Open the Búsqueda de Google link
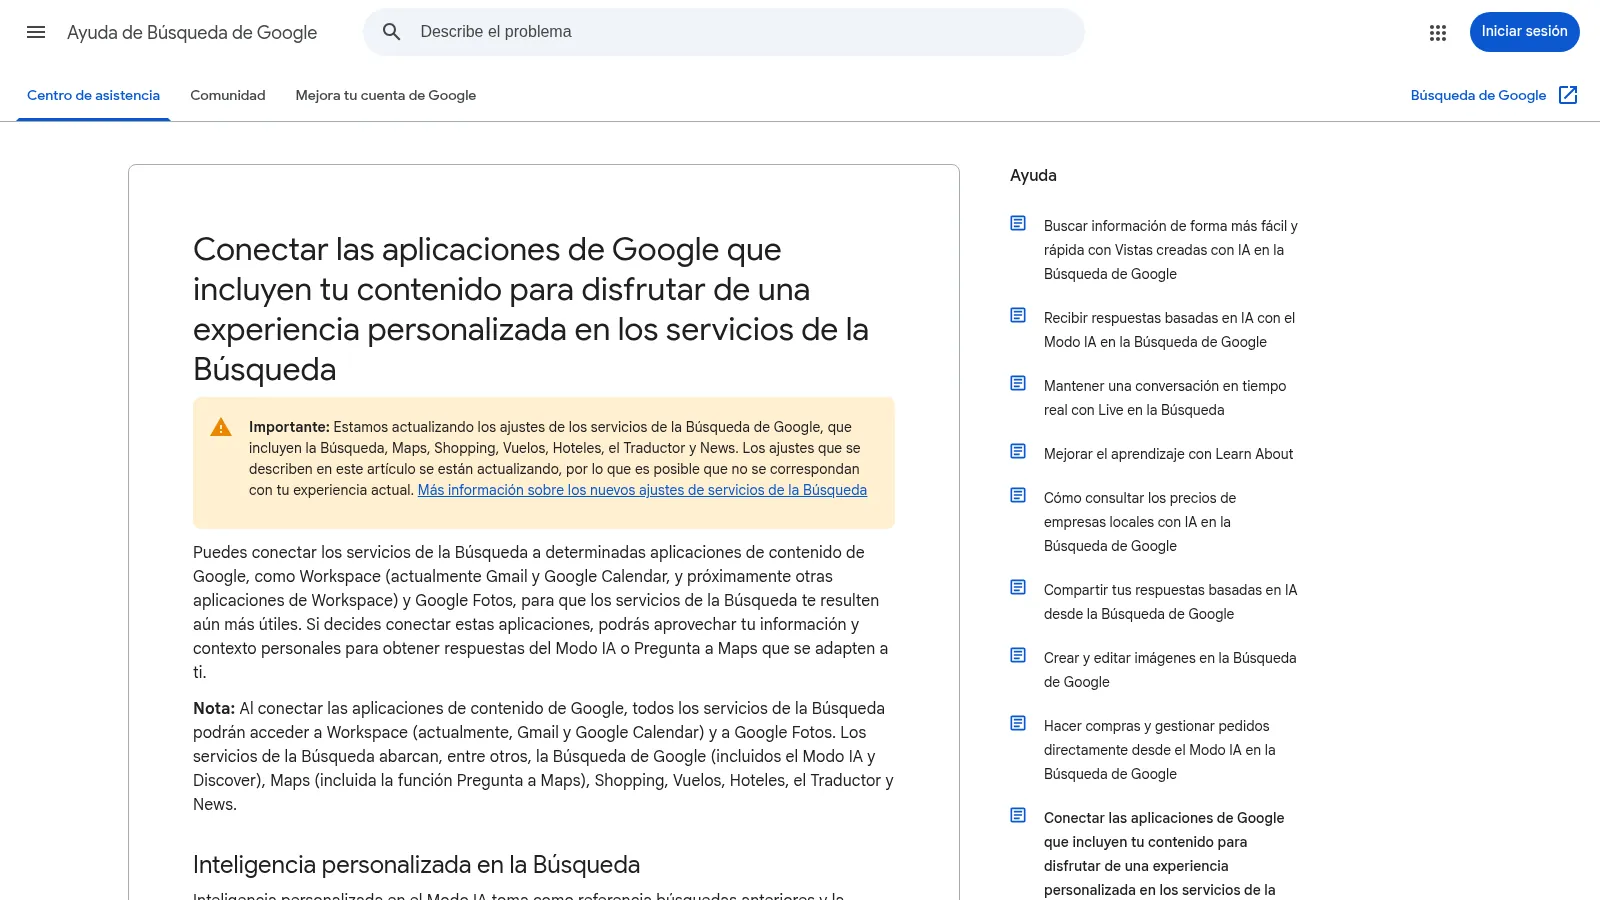The height and width of the screenshot is (900, 1600). click(1478, 95)
